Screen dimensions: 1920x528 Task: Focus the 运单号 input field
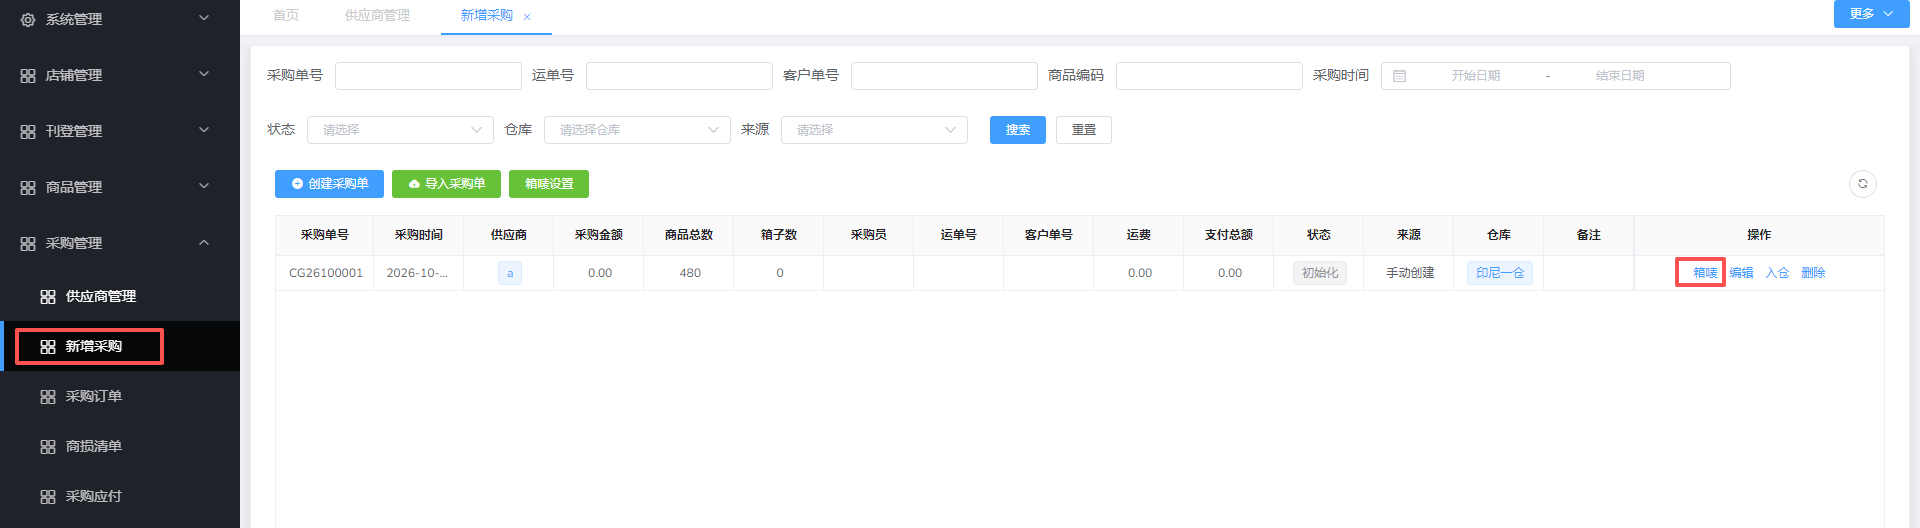tap(679, 76)
